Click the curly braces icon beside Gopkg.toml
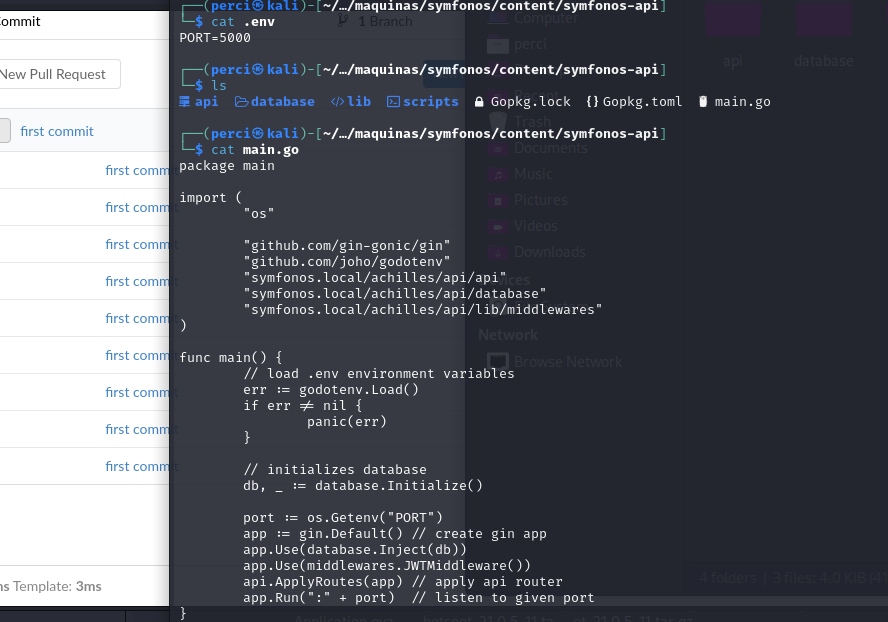Image resolution: width=888 pixels, height=622 pixels. (592, 102)
